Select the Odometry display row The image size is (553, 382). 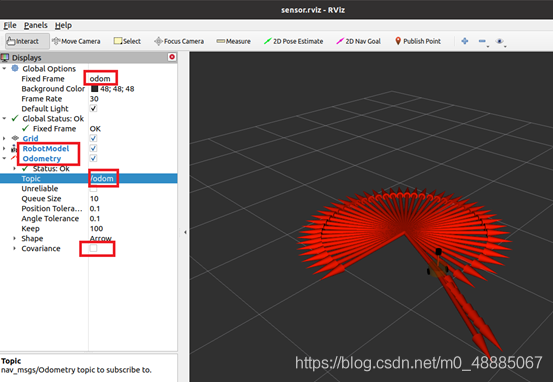coord(42,158)
